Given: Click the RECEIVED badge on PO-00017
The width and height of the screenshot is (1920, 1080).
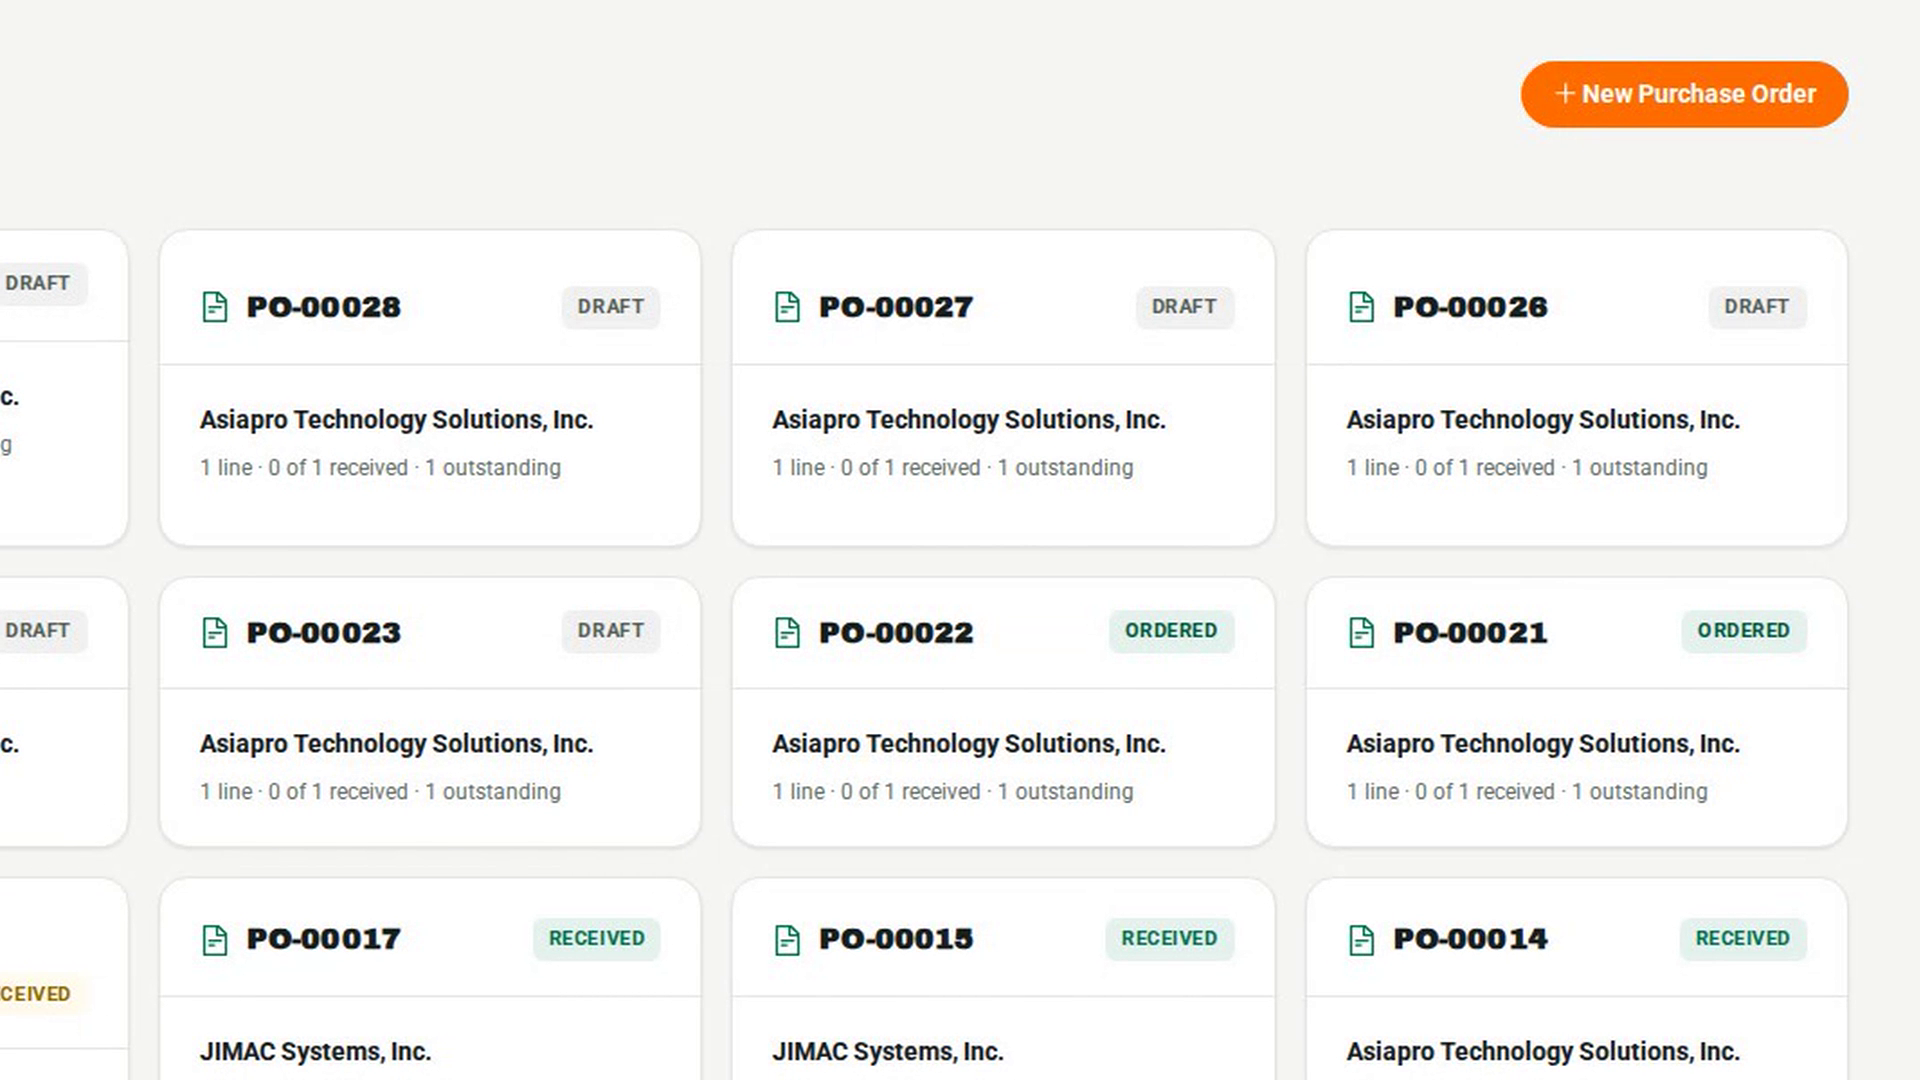Looking at the screenshot, I should click(597, 939).
